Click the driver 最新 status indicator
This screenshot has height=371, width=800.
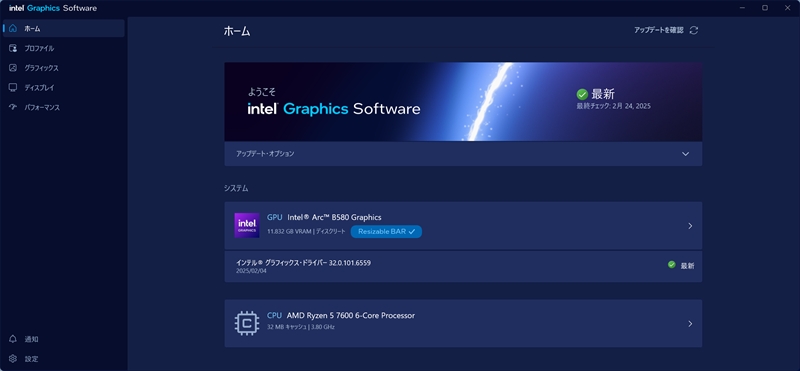coord(681,265)
